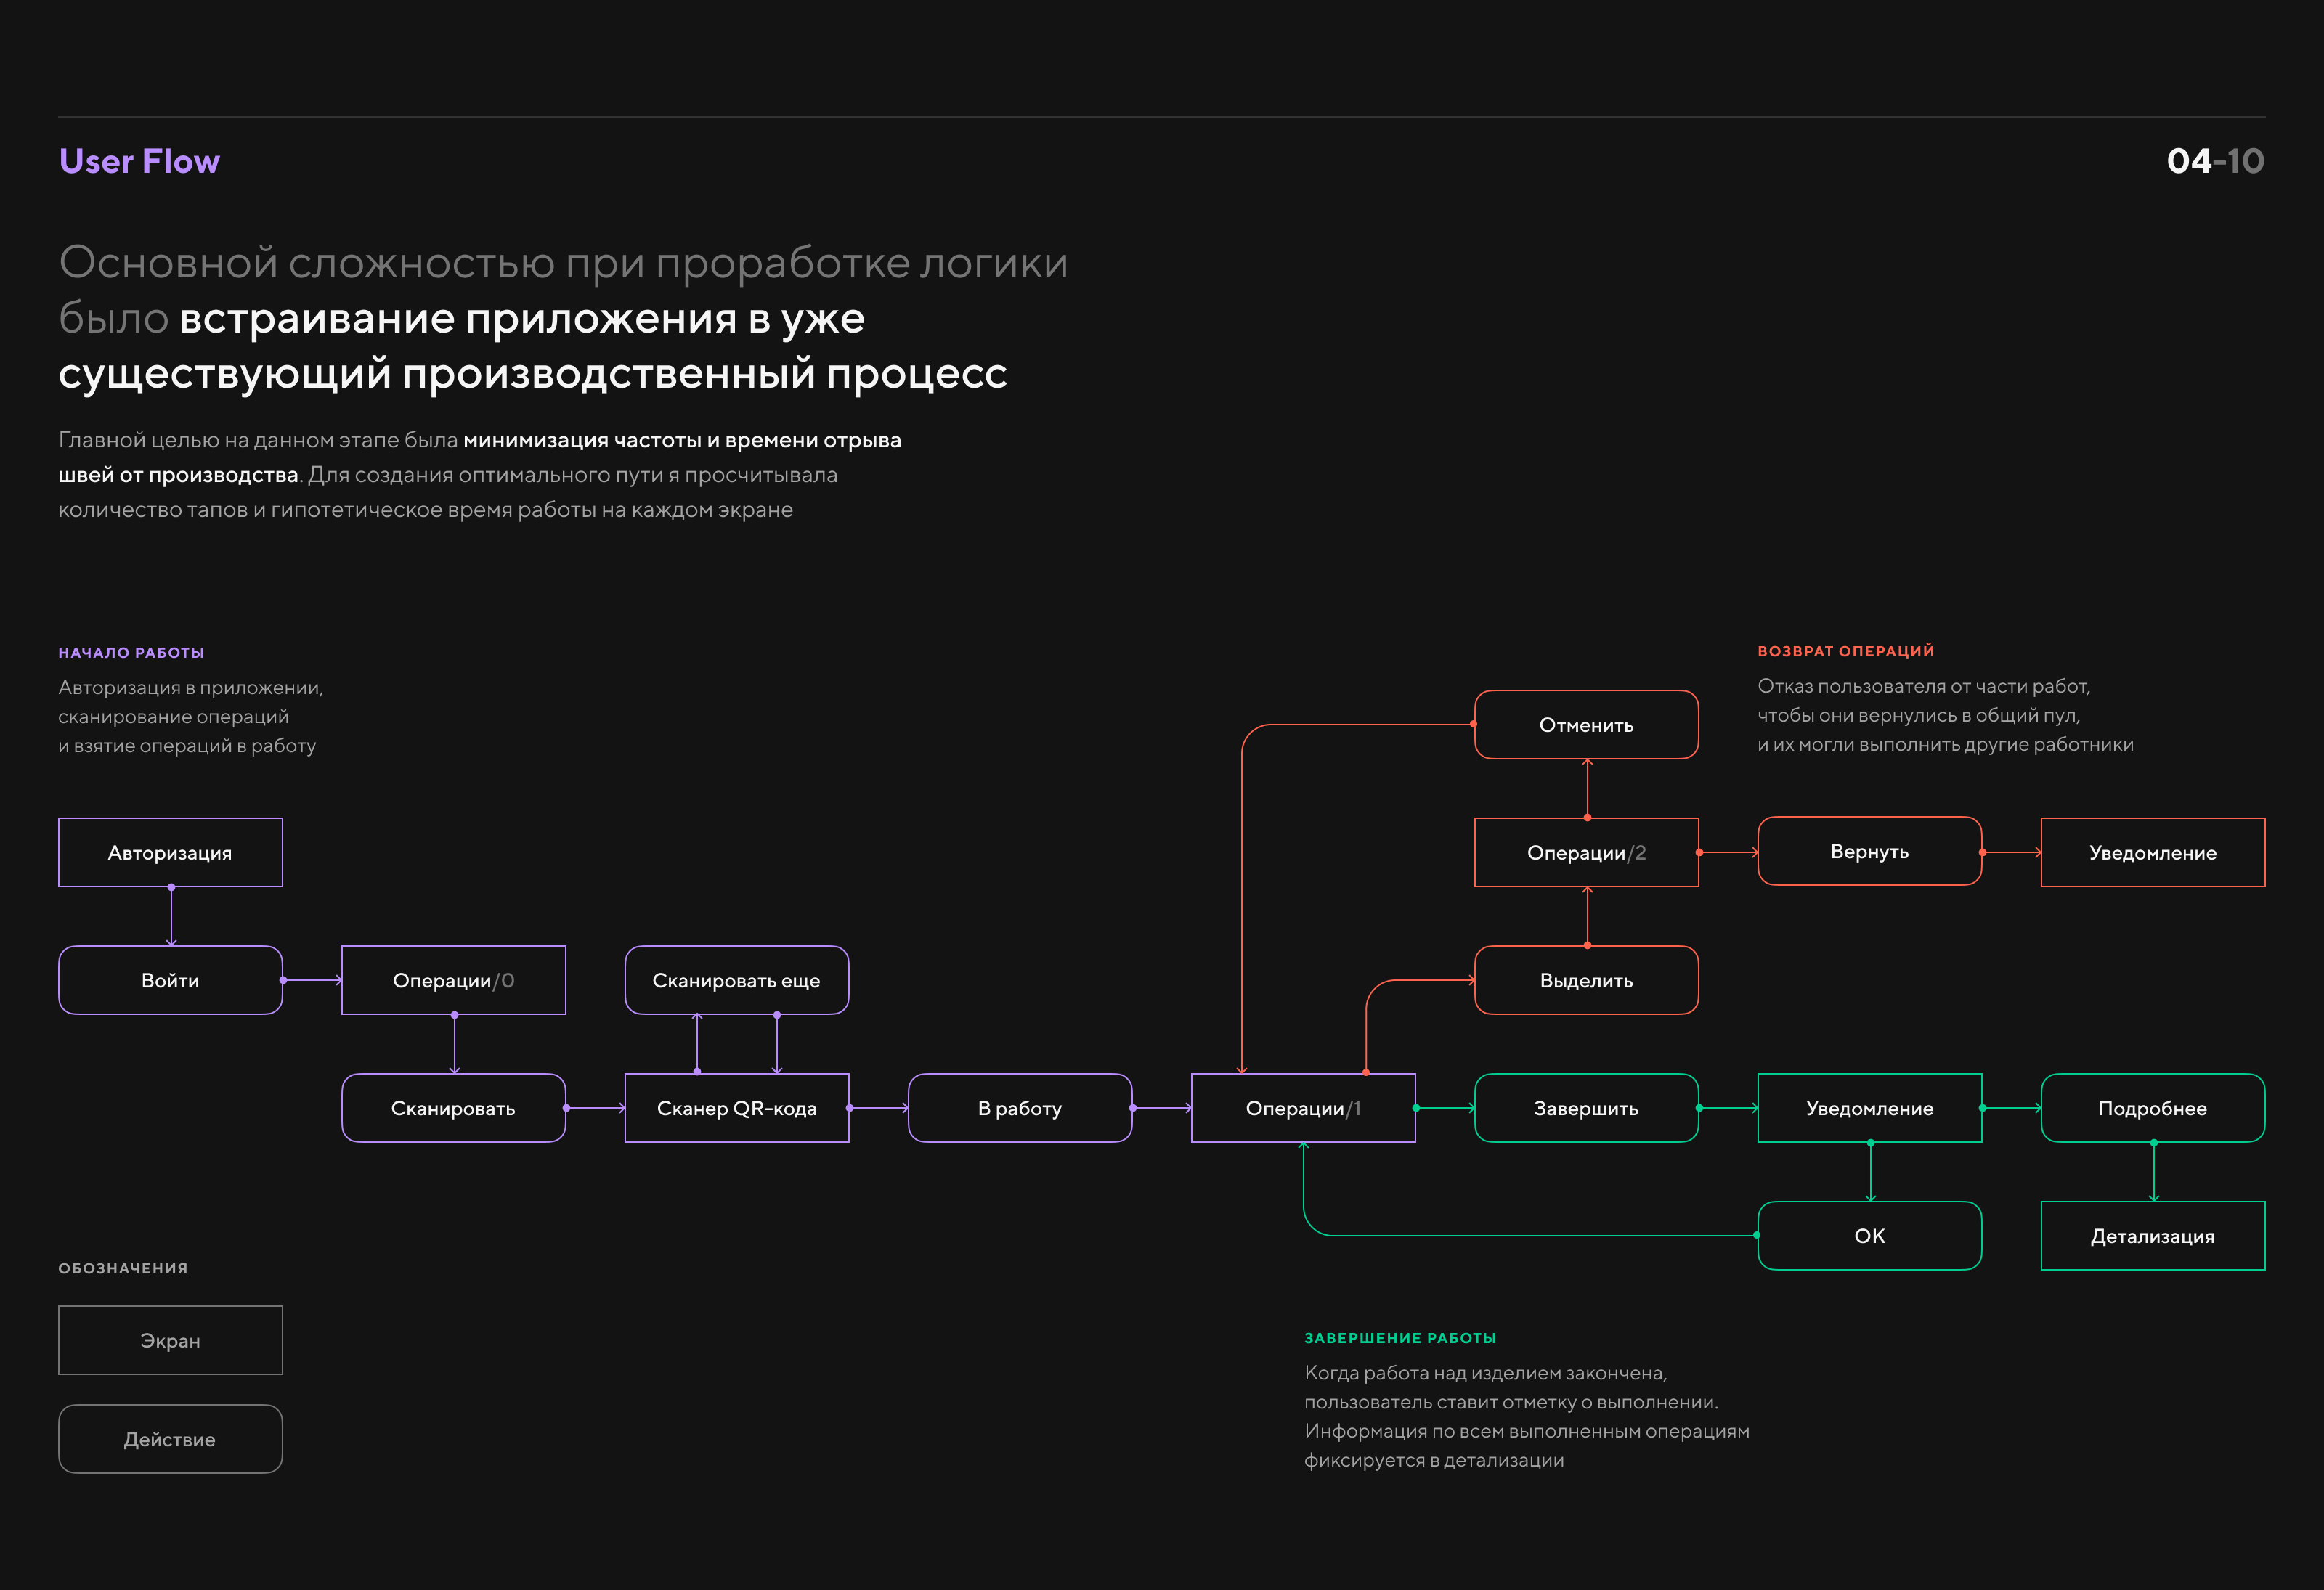Click the Экран legend box

[170, 1340]
